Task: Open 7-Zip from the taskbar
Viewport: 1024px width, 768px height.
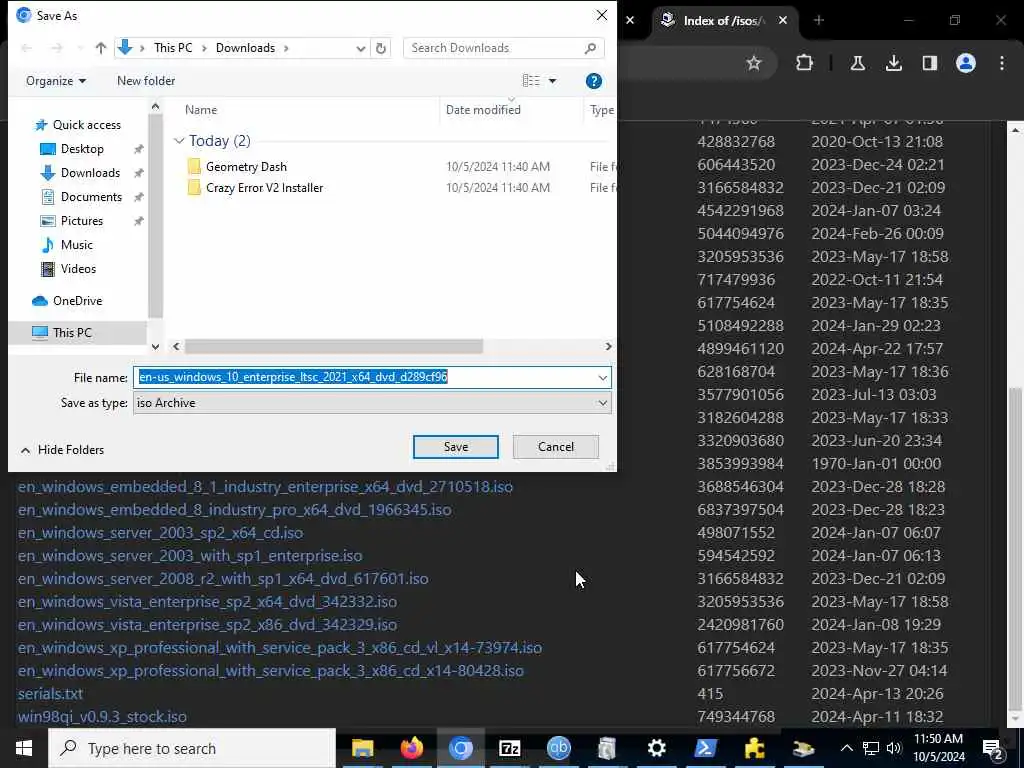Action: pos(509,748)
